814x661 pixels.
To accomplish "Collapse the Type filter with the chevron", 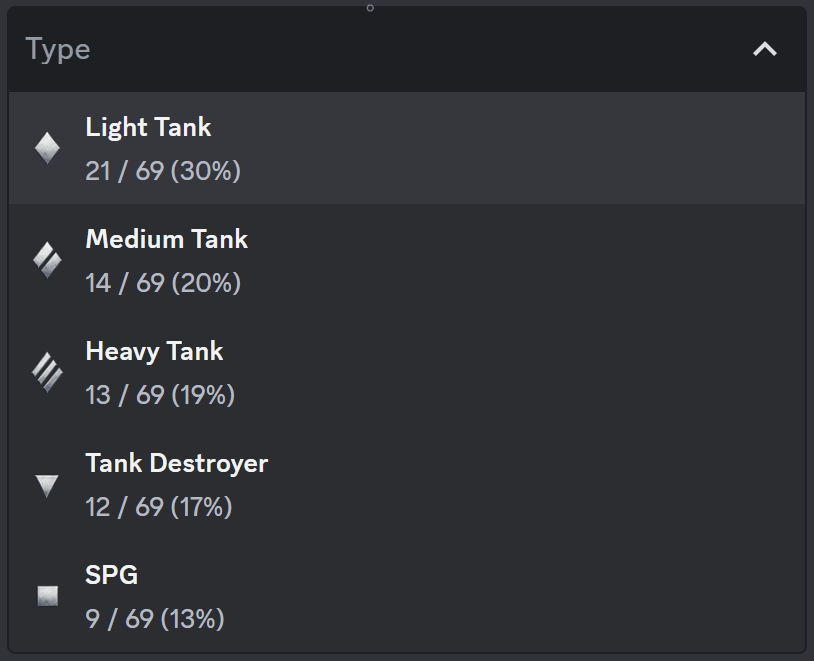I will point(765,49).
